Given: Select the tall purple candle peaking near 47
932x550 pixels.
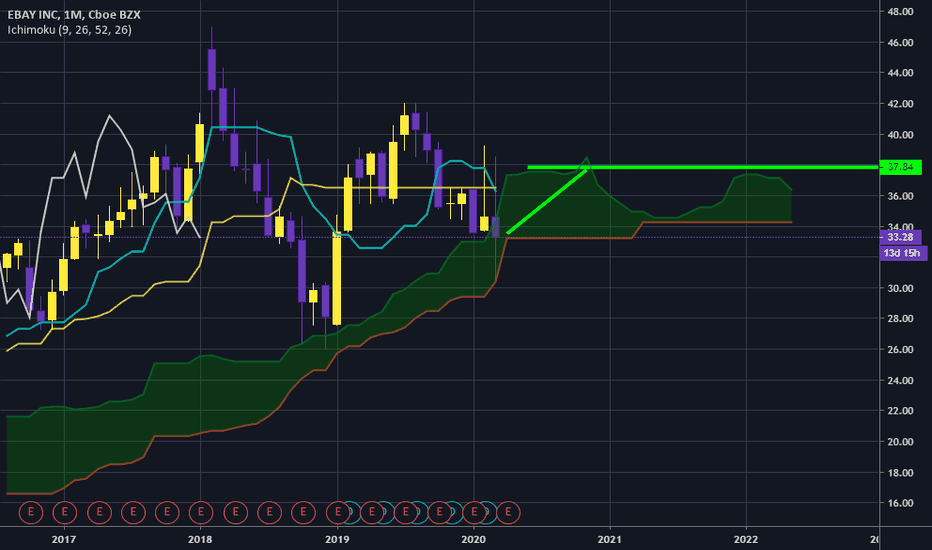Looking at the screenshot, I should tap(212, 69).
